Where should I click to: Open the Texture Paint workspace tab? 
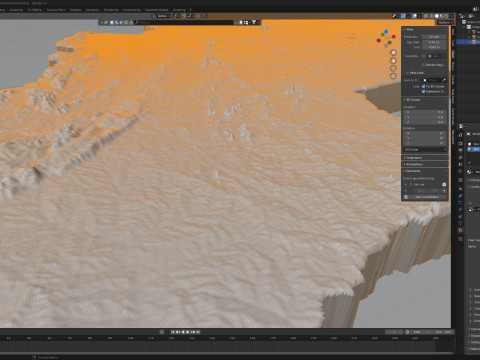coord(56,10)
